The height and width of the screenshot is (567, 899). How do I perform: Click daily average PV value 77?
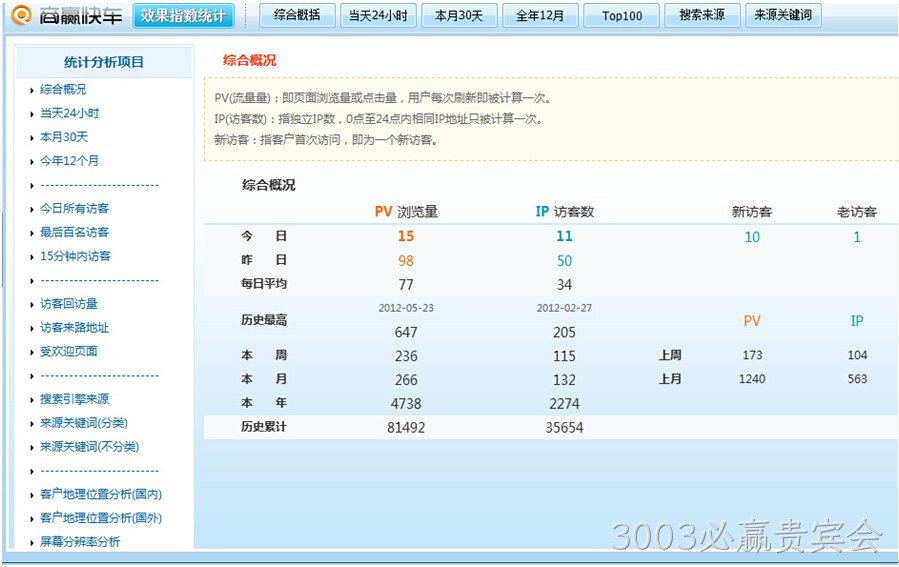(406, 285)
